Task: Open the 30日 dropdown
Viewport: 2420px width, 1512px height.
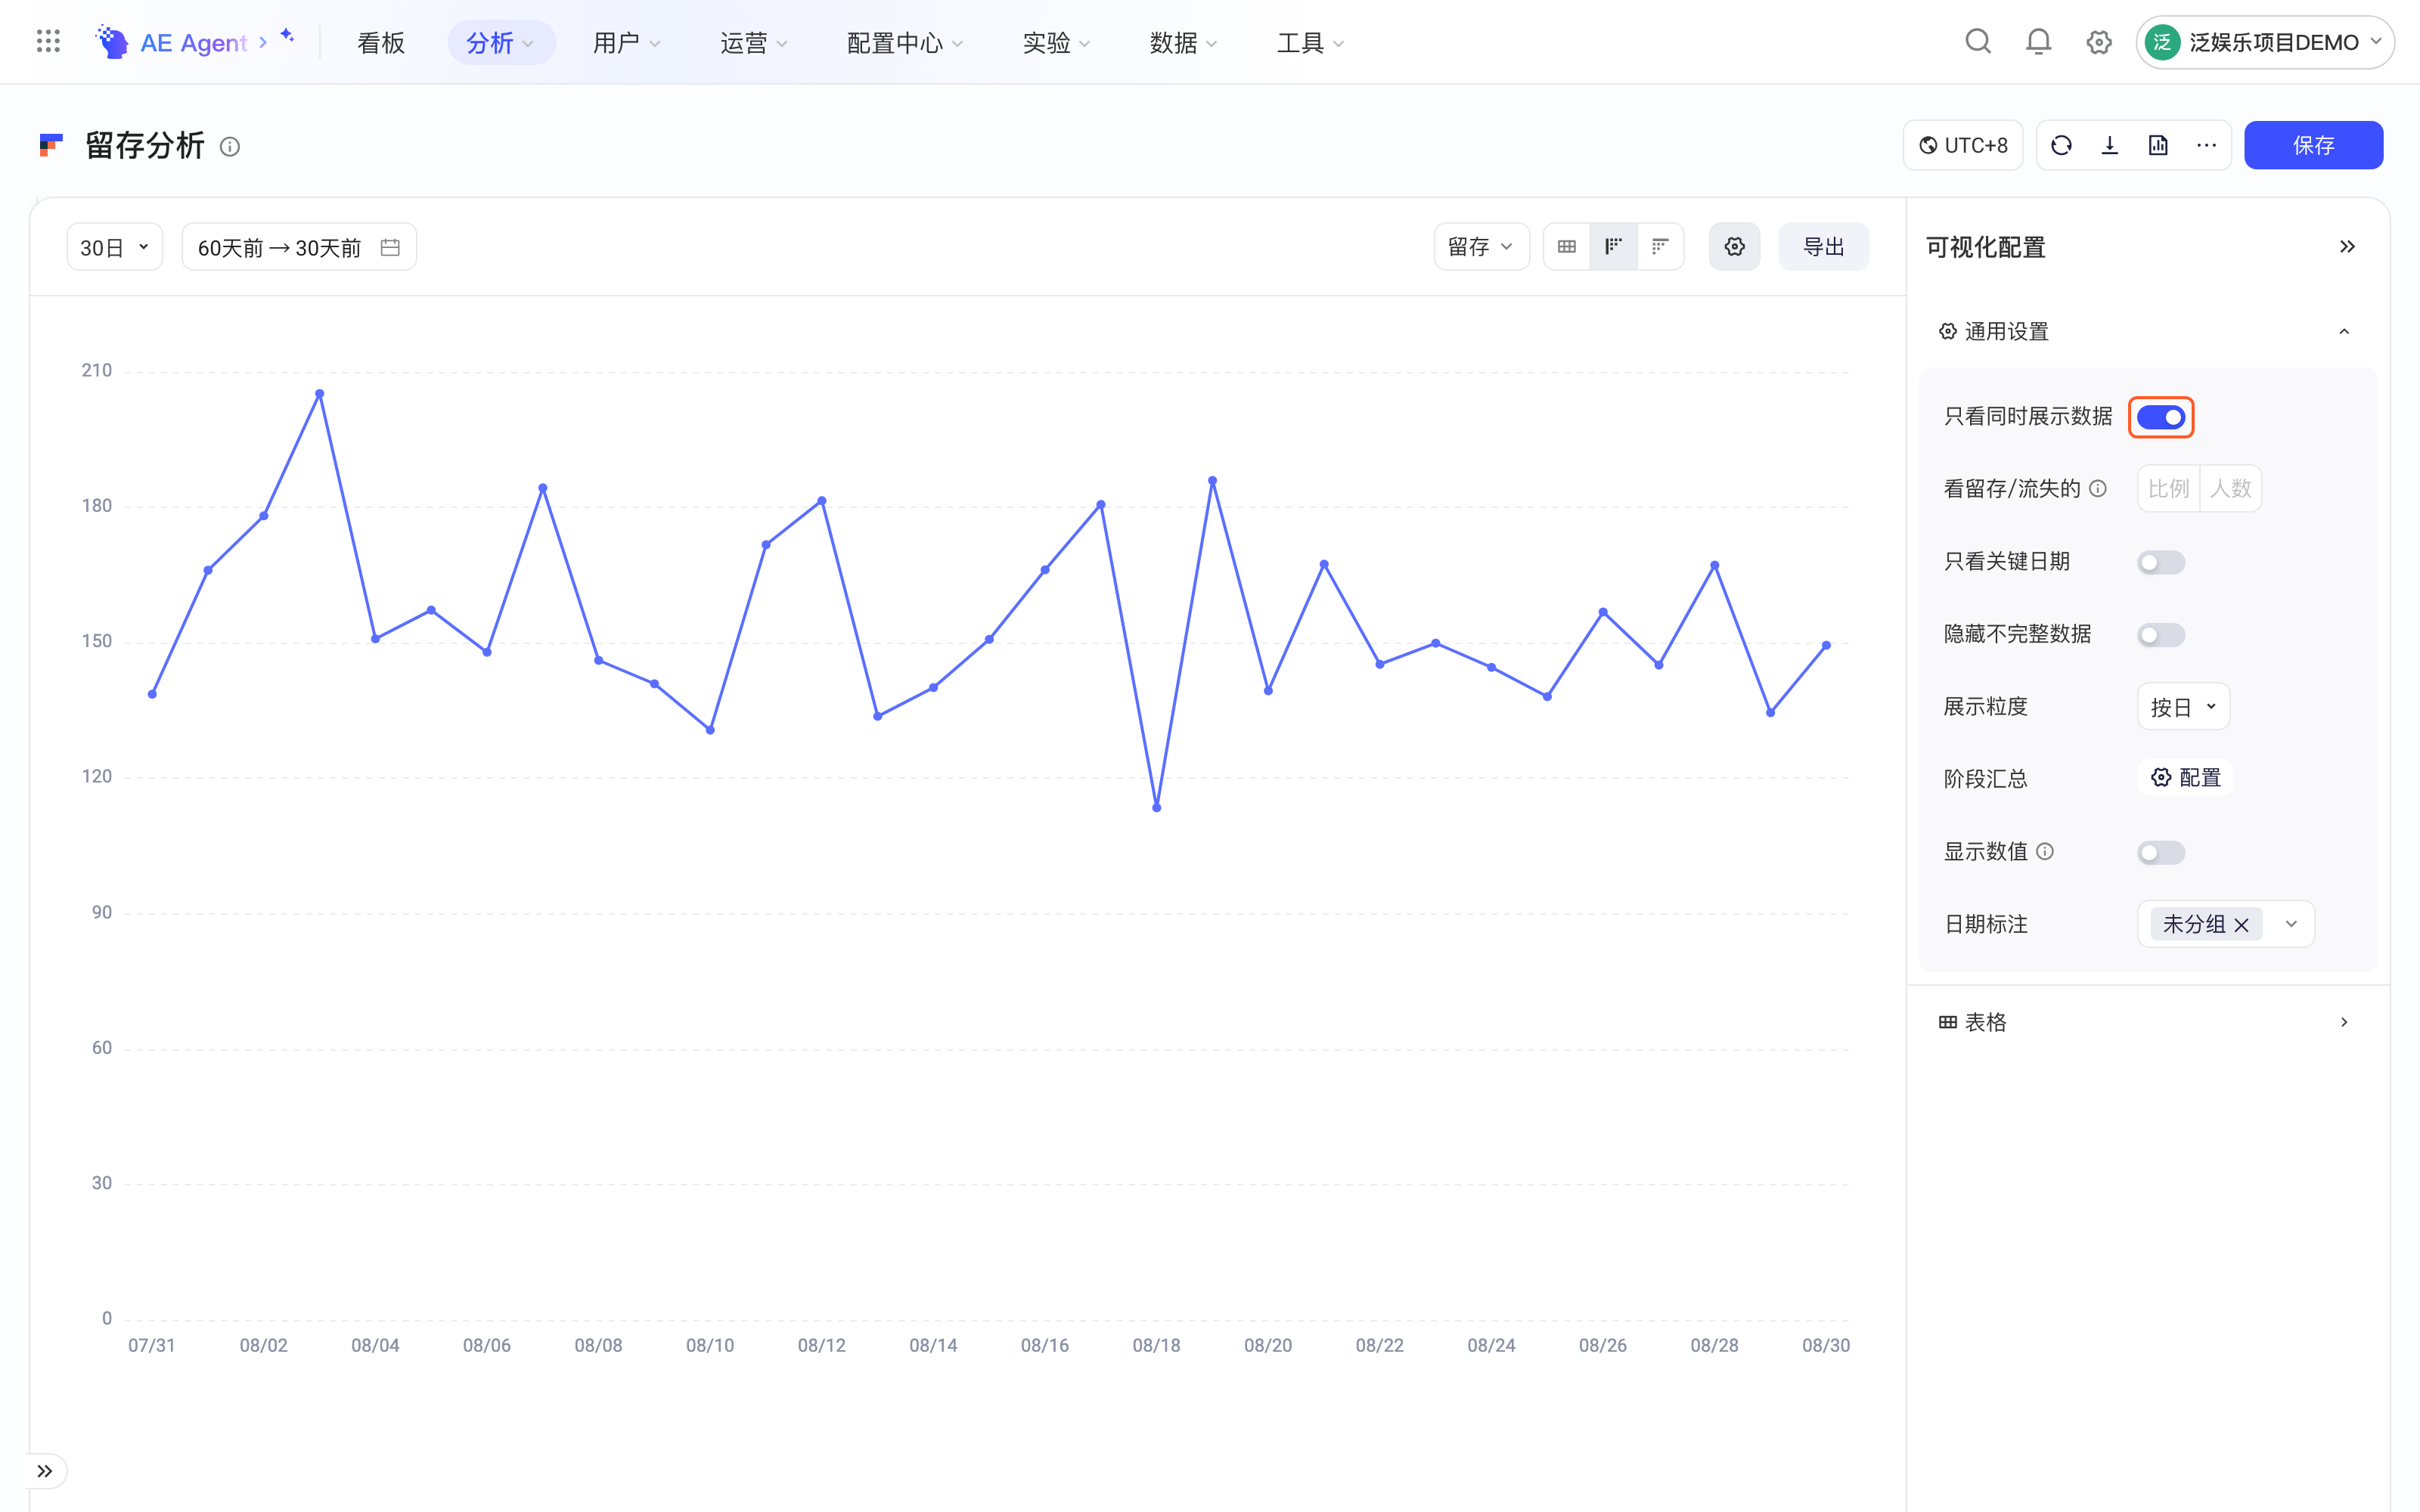Action: click(115, 247)
